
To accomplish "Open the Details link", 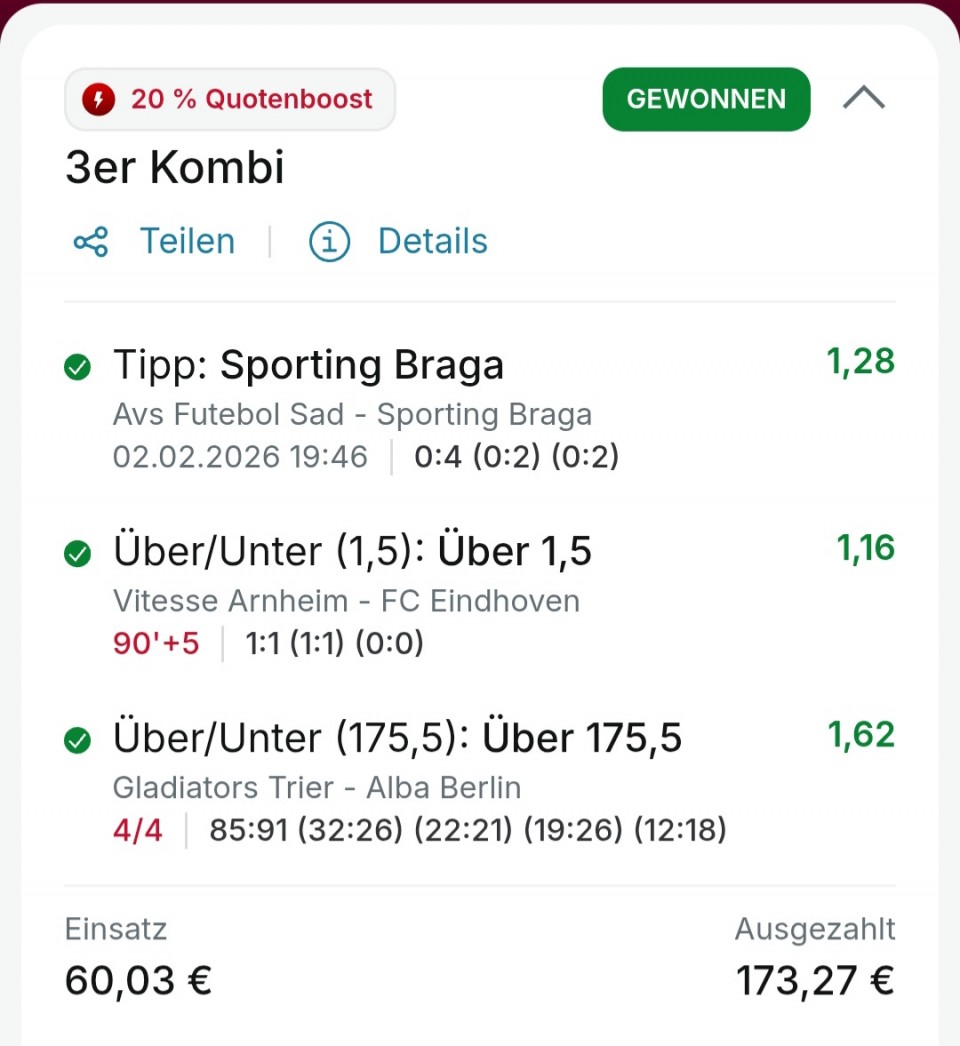I will pos(432,242).
